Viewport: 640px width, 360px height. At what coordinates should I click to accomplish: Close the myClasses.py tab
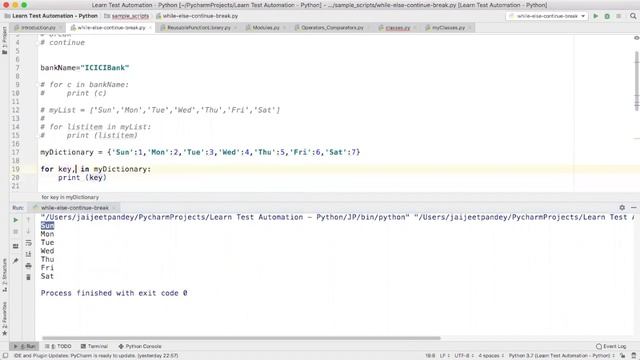click(470, 28)
